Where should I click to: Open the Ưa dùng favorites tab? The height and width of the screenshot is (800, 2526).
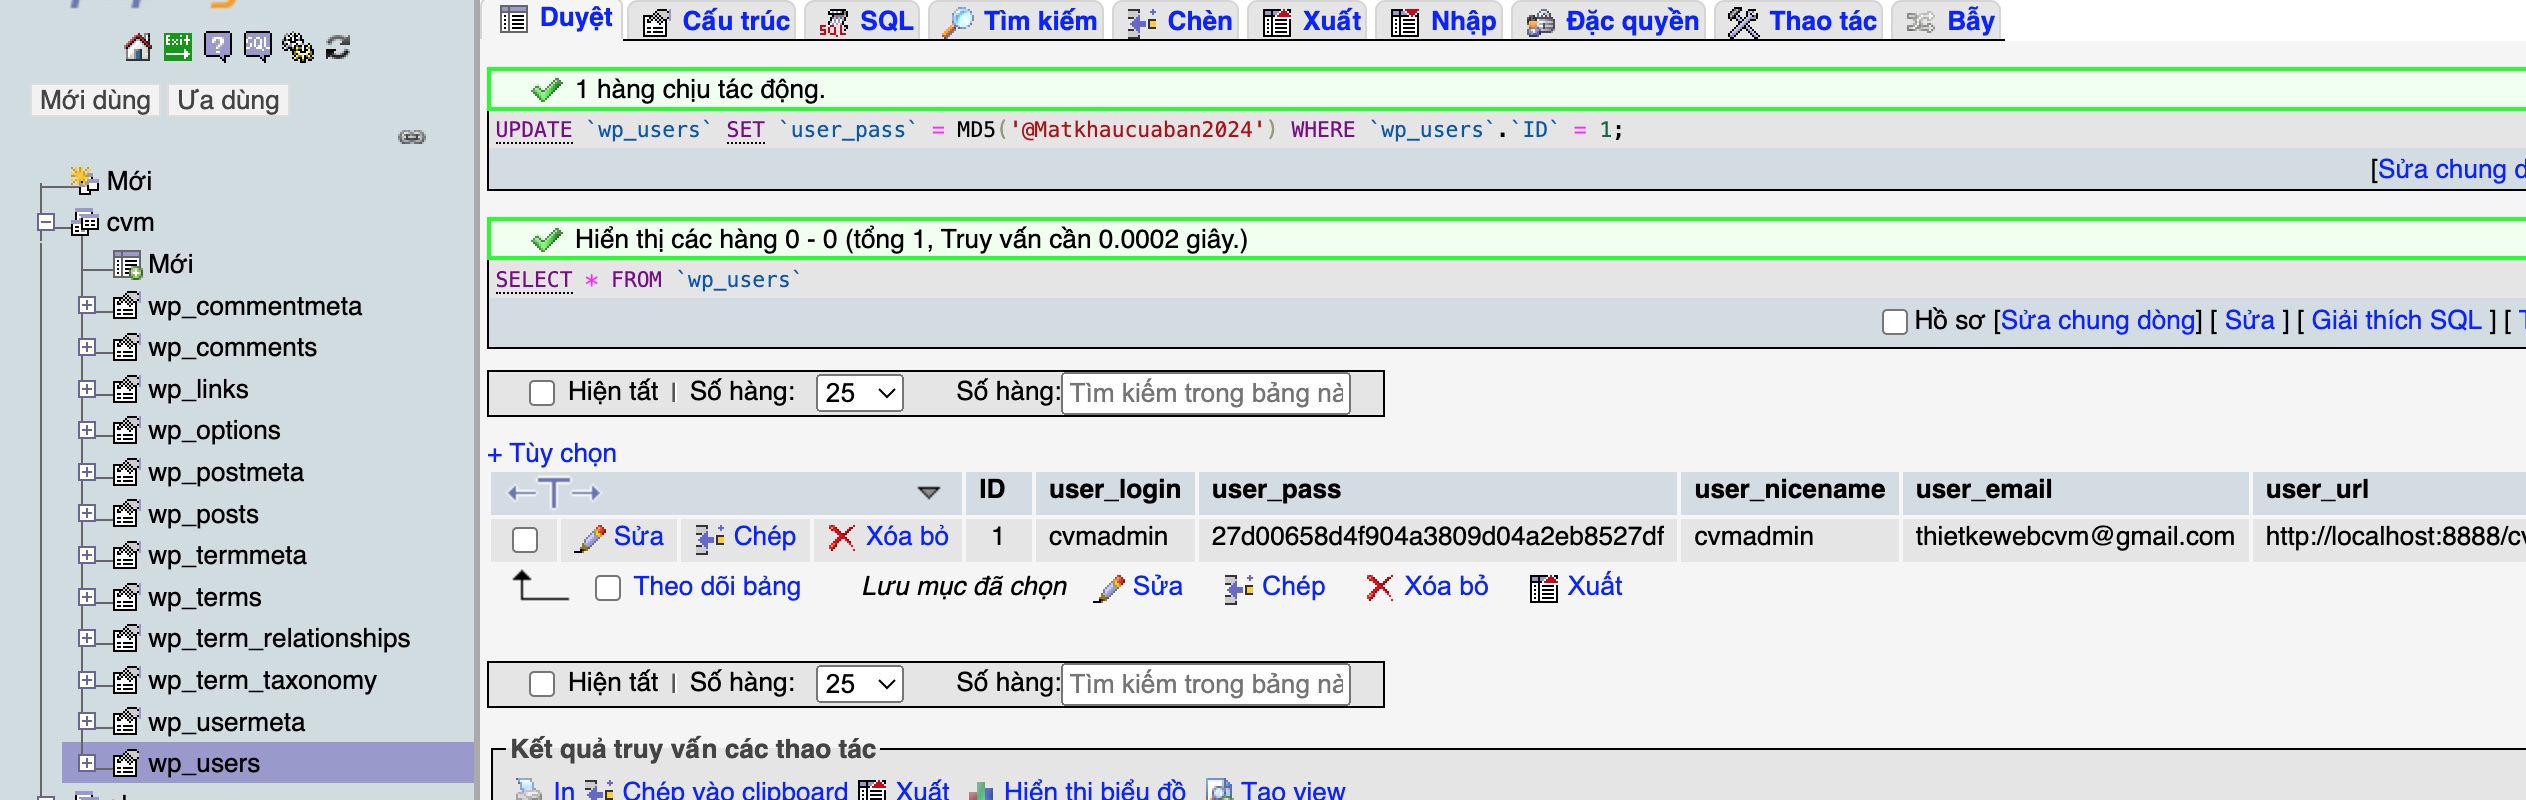(x=228, y=100)
